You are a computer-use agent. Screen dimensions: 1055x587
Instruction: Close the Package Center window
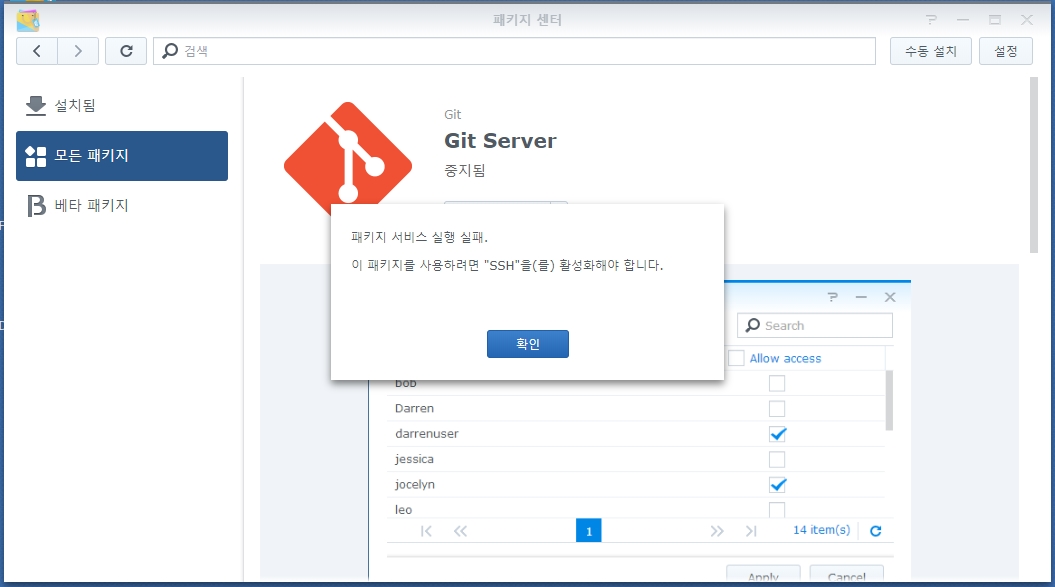click(x=1027, y=20)
